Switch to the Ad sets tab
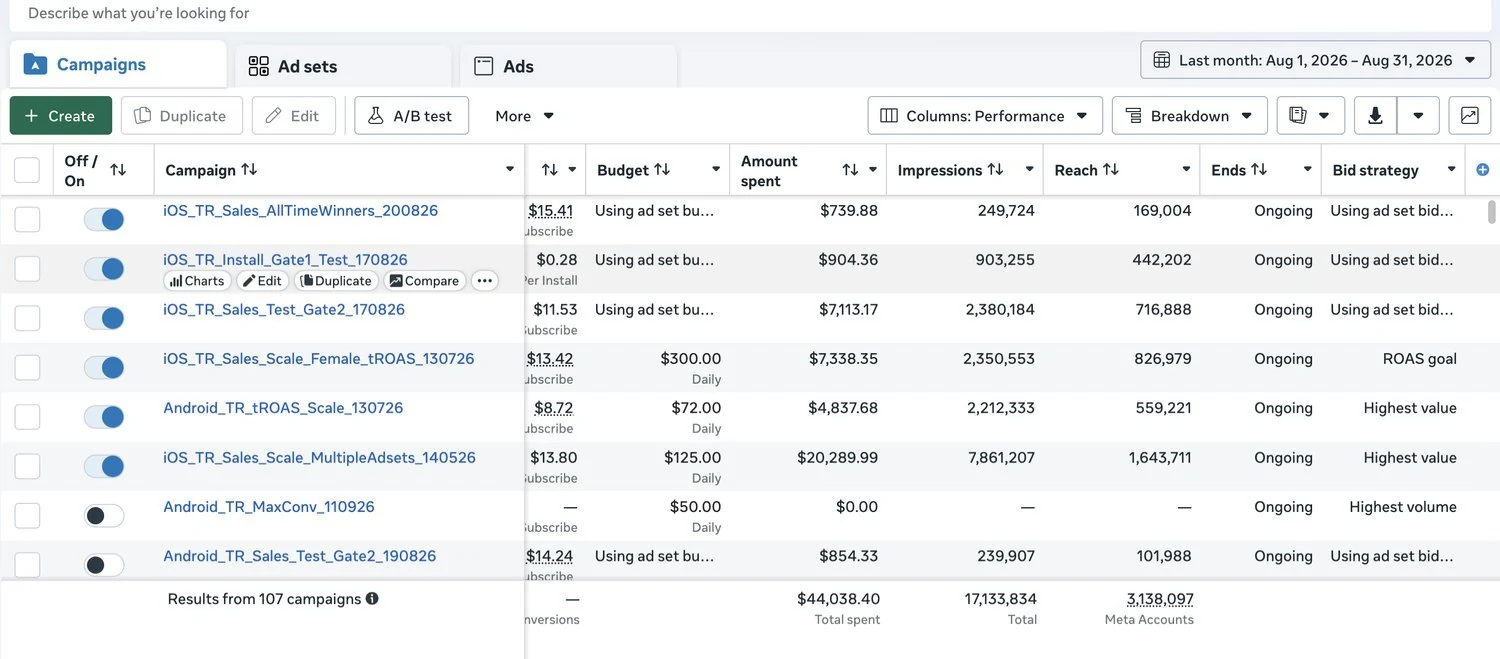Image resolution: width=1500 pixels, height=659 pixels. (x=343, y=67)
